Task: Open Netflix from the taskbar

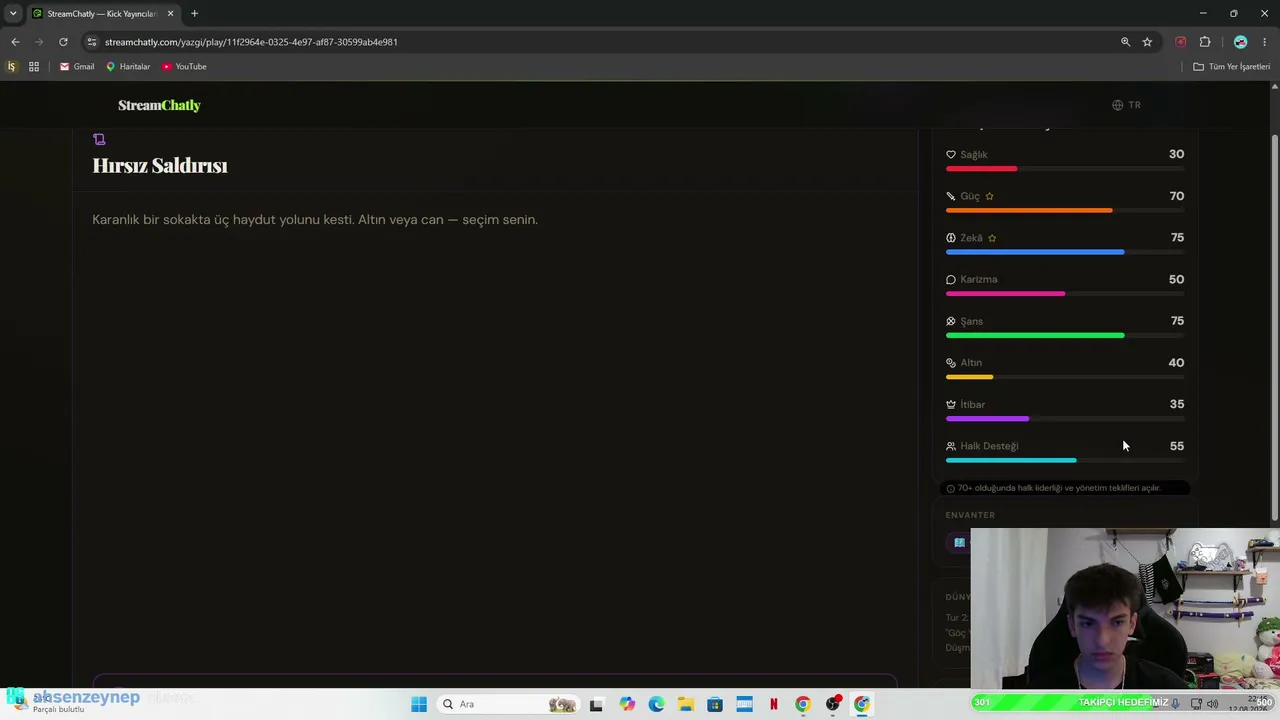Action: coord(773,704)
